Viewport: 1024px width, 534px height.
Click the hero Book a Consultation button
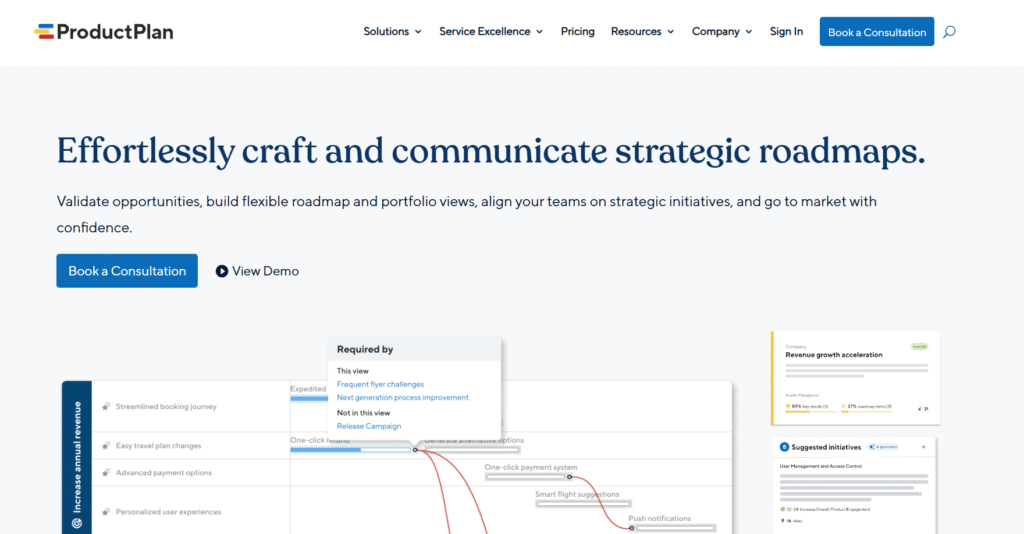pyautogui.click(x=127, y=271)
